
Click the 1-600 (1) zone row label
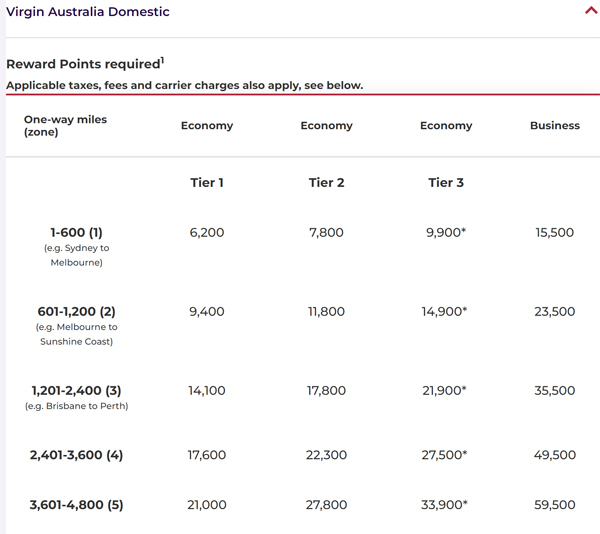[x=77, y=232]
